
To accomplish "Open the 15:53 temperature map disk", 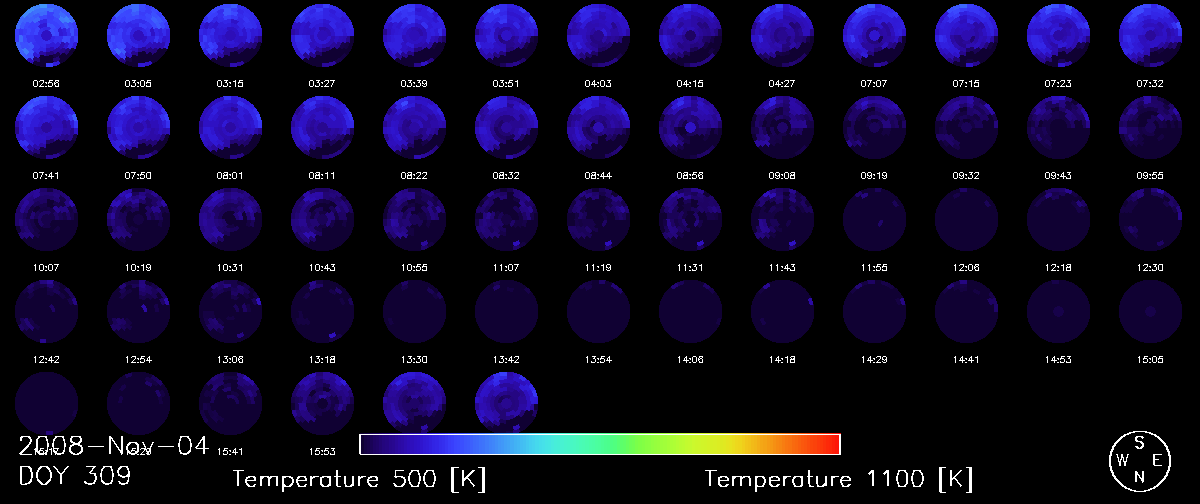I will tap(322, 404).
